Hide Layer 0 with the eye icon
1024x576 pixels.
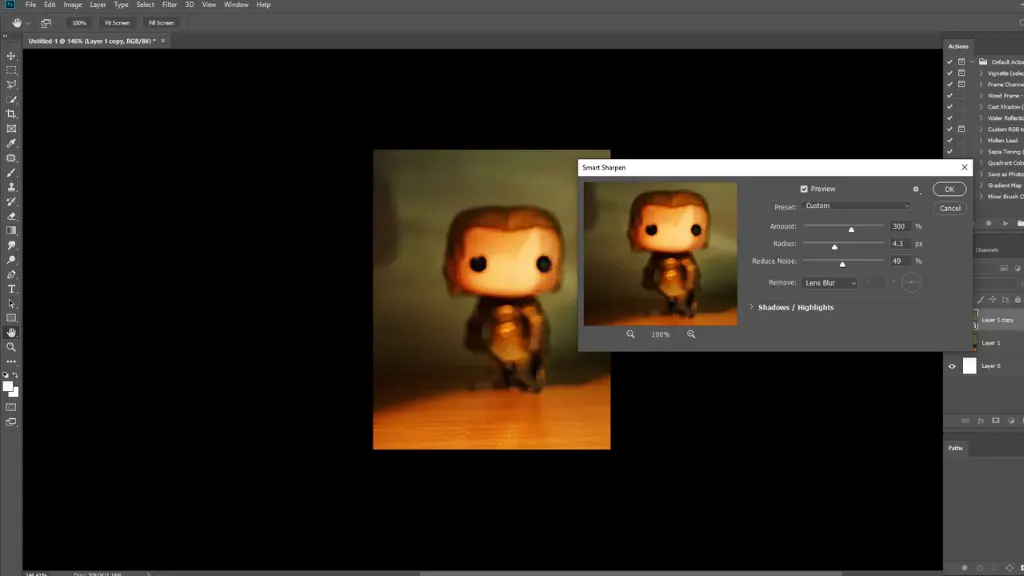[952, 366]
